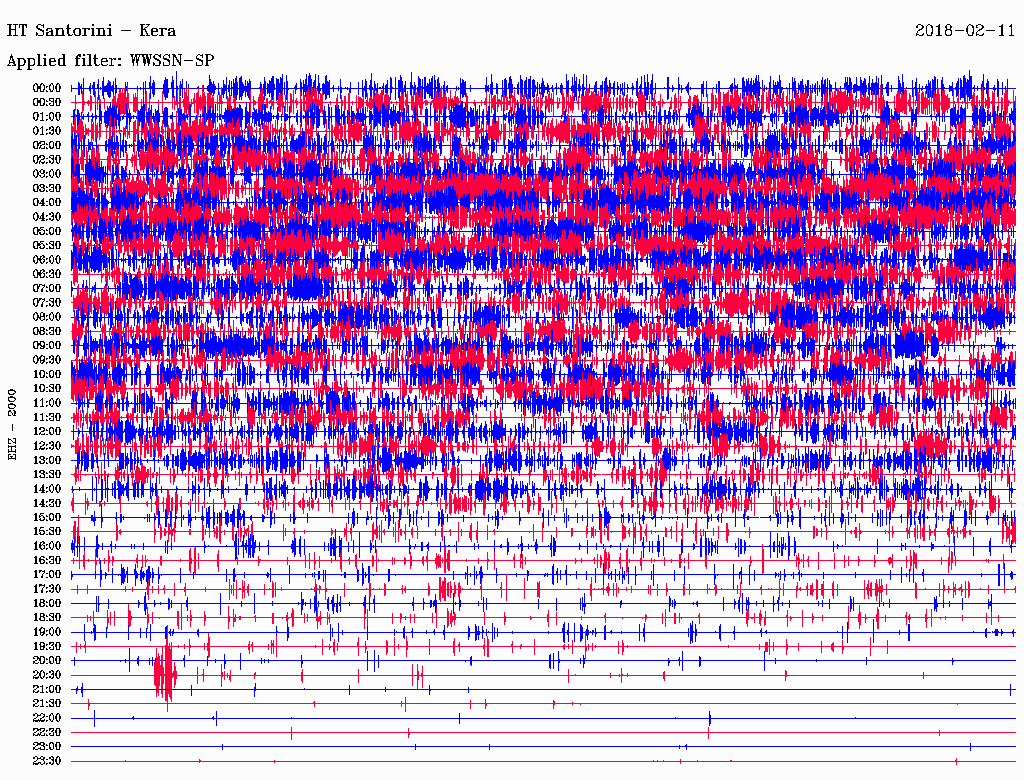Select the 14:30 time label
1024x780 pixels.
tap(46, 504)
